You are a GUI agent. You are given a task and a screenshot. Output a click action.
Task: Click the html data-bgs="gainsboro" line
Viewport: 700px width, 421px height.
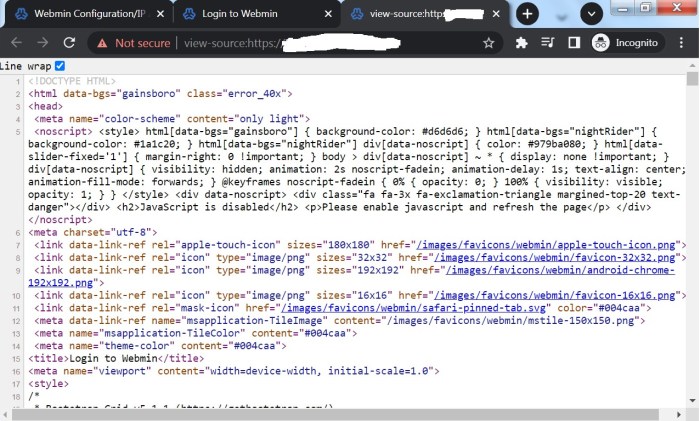coord(160,94)
